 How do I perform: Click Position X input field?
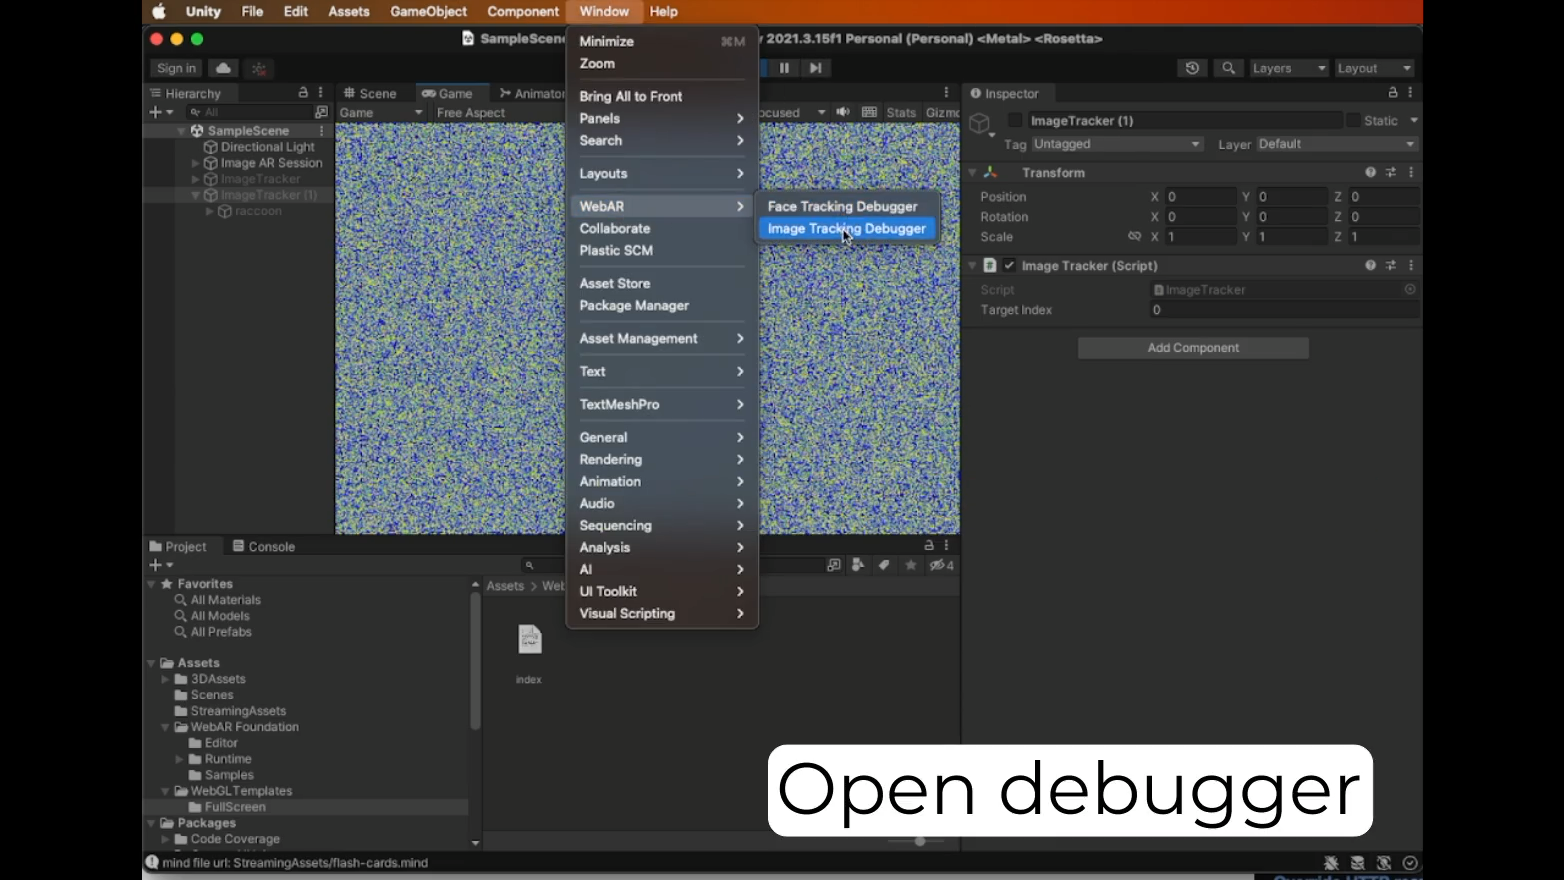coord(1201,197)
